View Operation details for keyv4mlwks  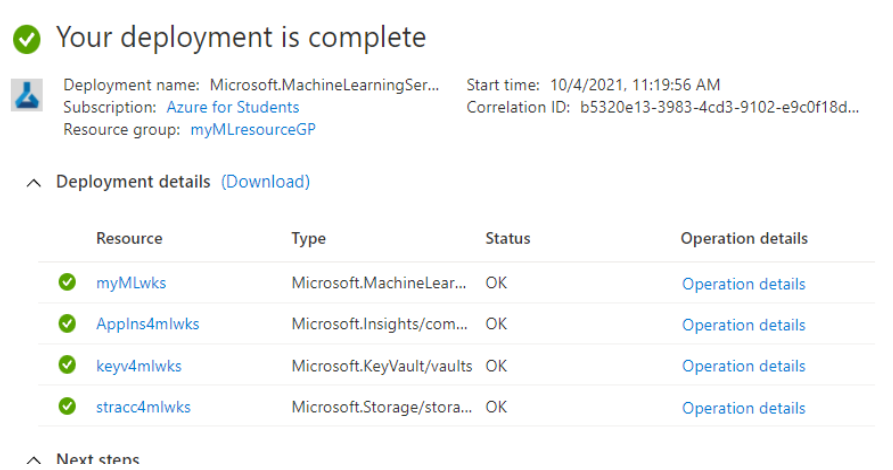pyautogui.click(x=744, y=366)
